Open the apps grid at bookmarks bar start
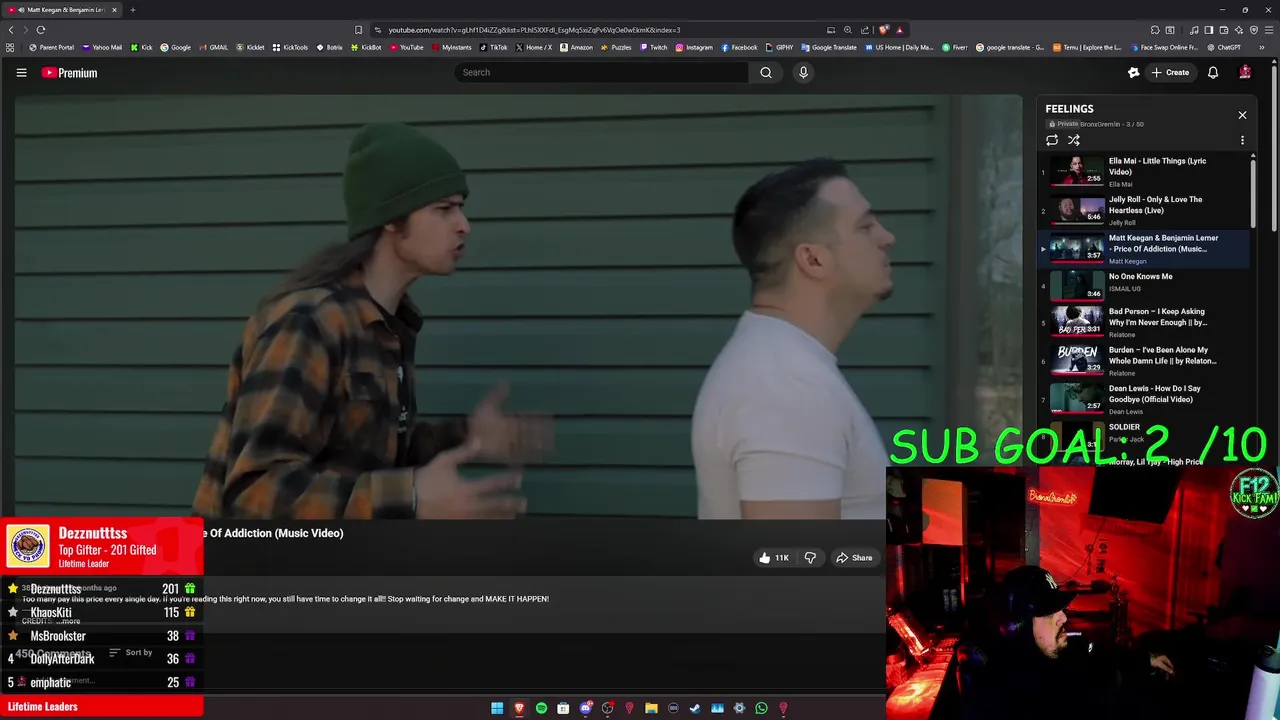 click(10, 47)
